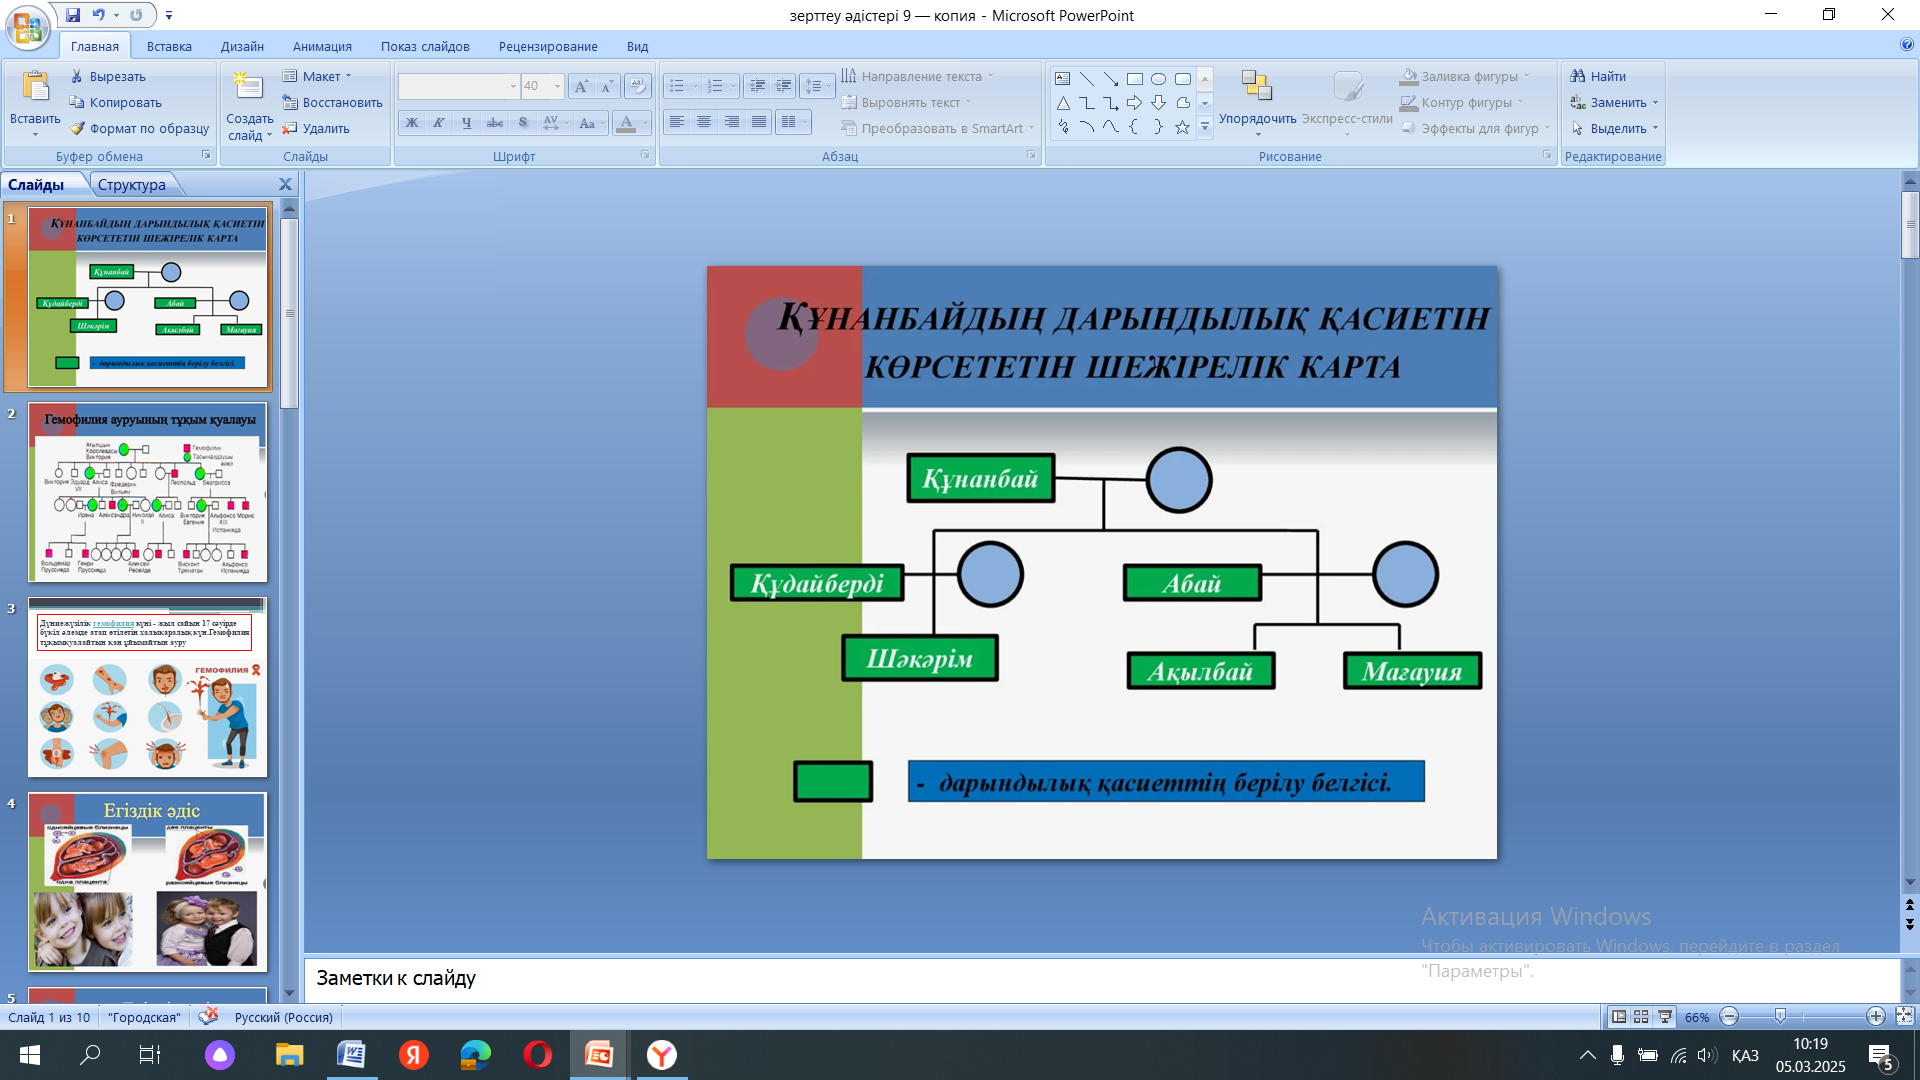Click the zoom slider handle
This screenshot has width=1920, height=1080.
[x=1780, y=1016]
